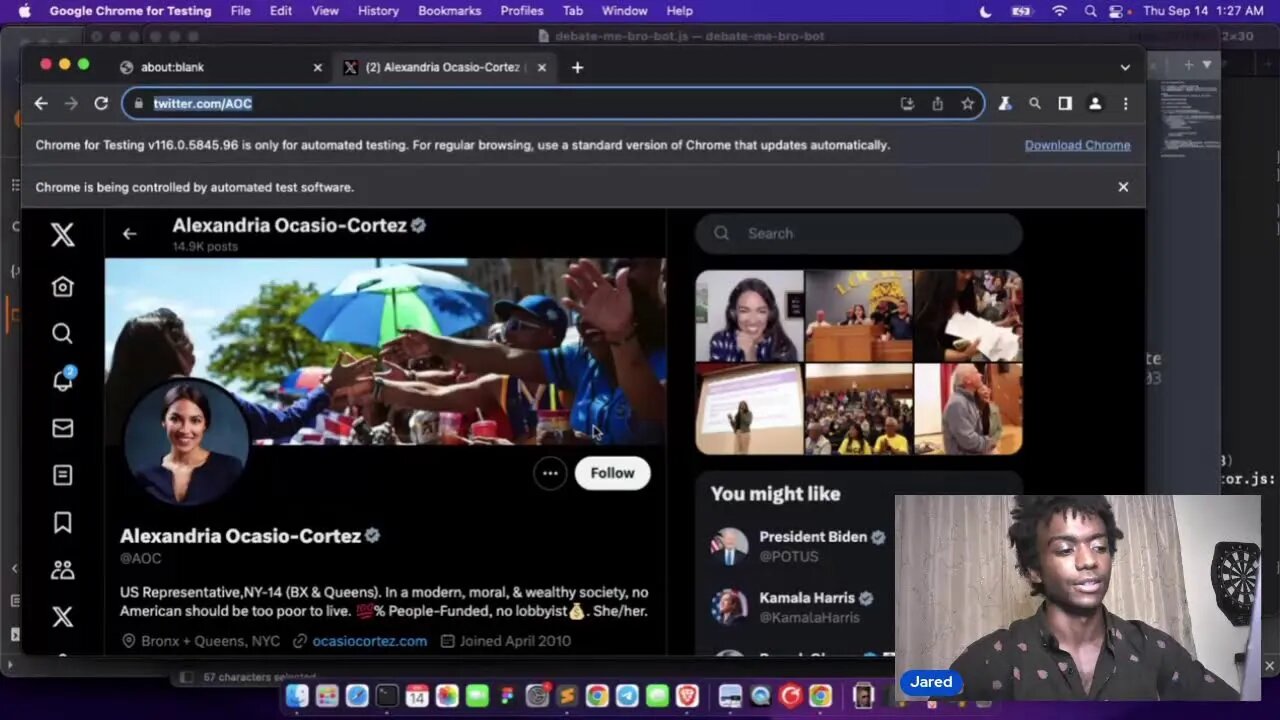
Task: Click the X Search field
Action: point(859,233)
